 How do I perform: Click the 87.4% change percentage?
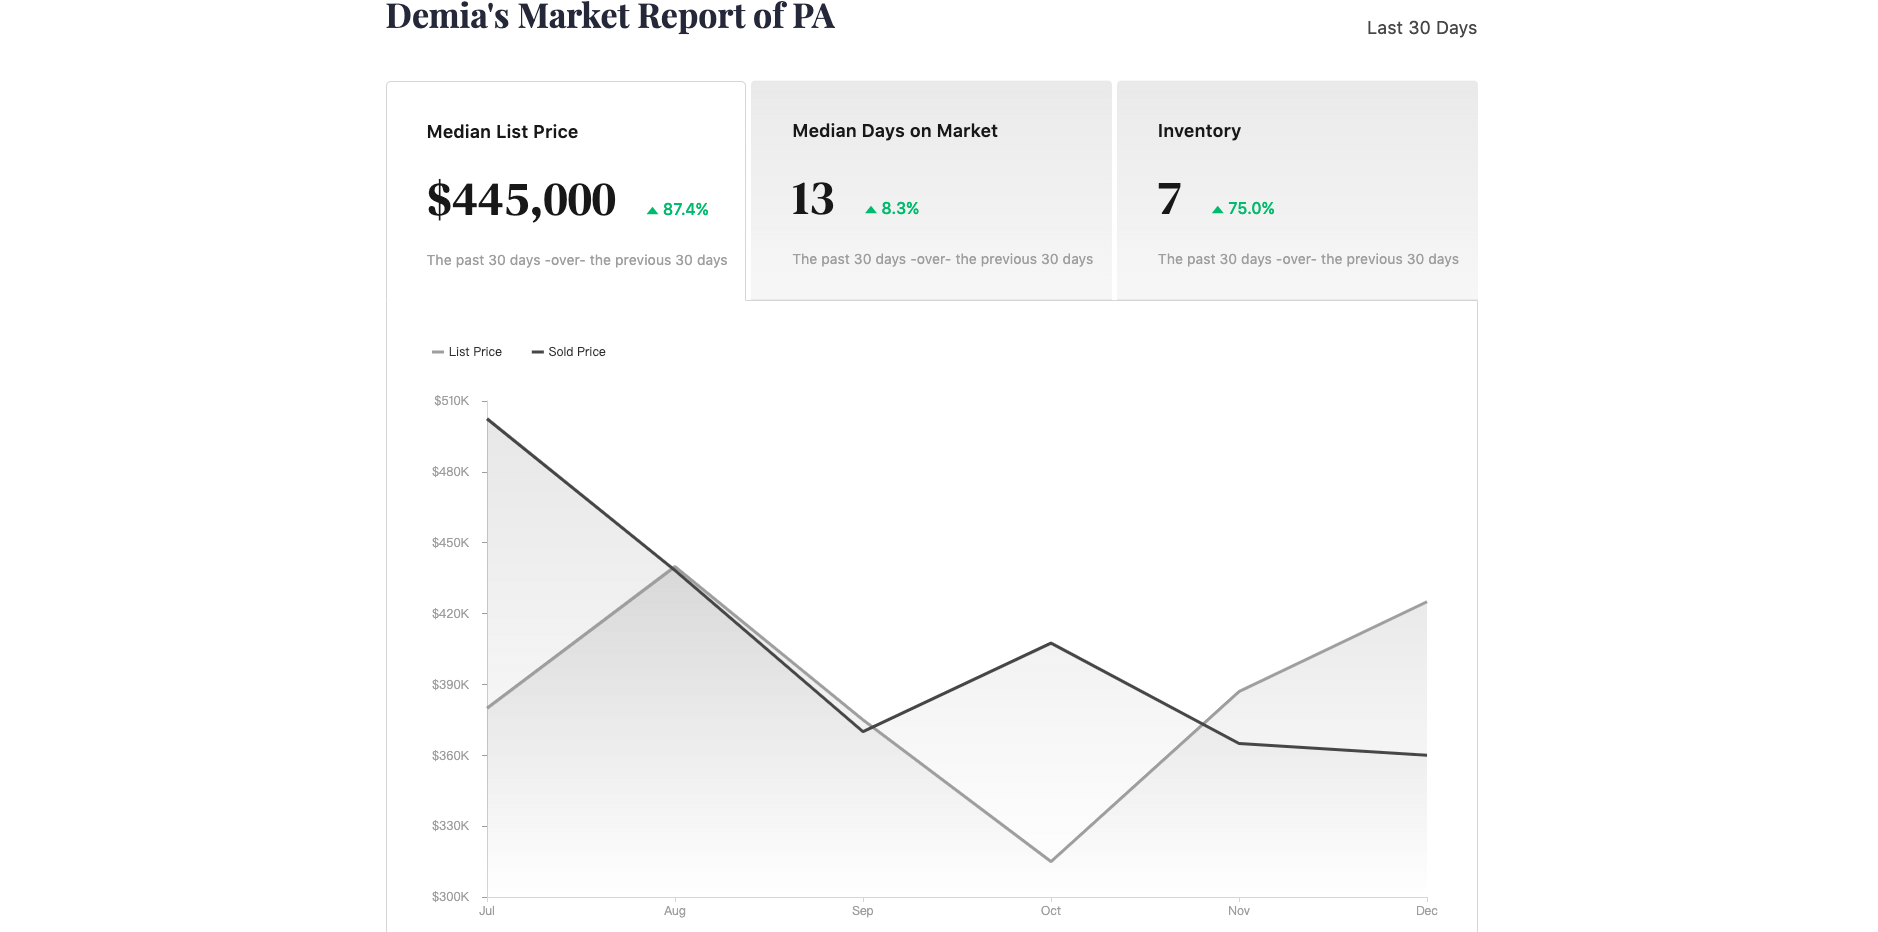[x=685, y=210]
